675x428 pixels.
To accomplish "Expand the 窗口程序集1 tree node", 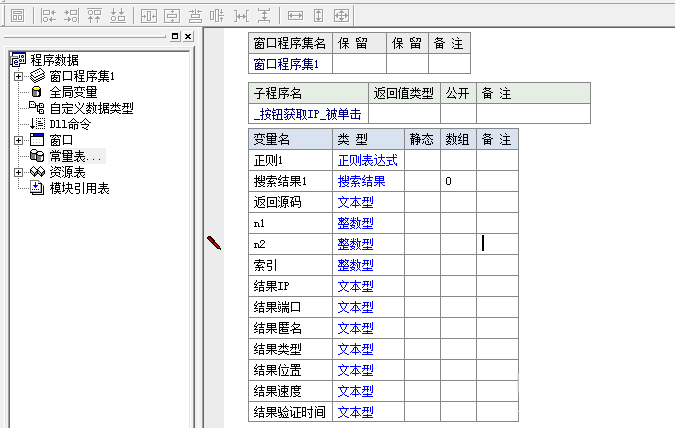I will pyautogui.click(x=18, y=76).
